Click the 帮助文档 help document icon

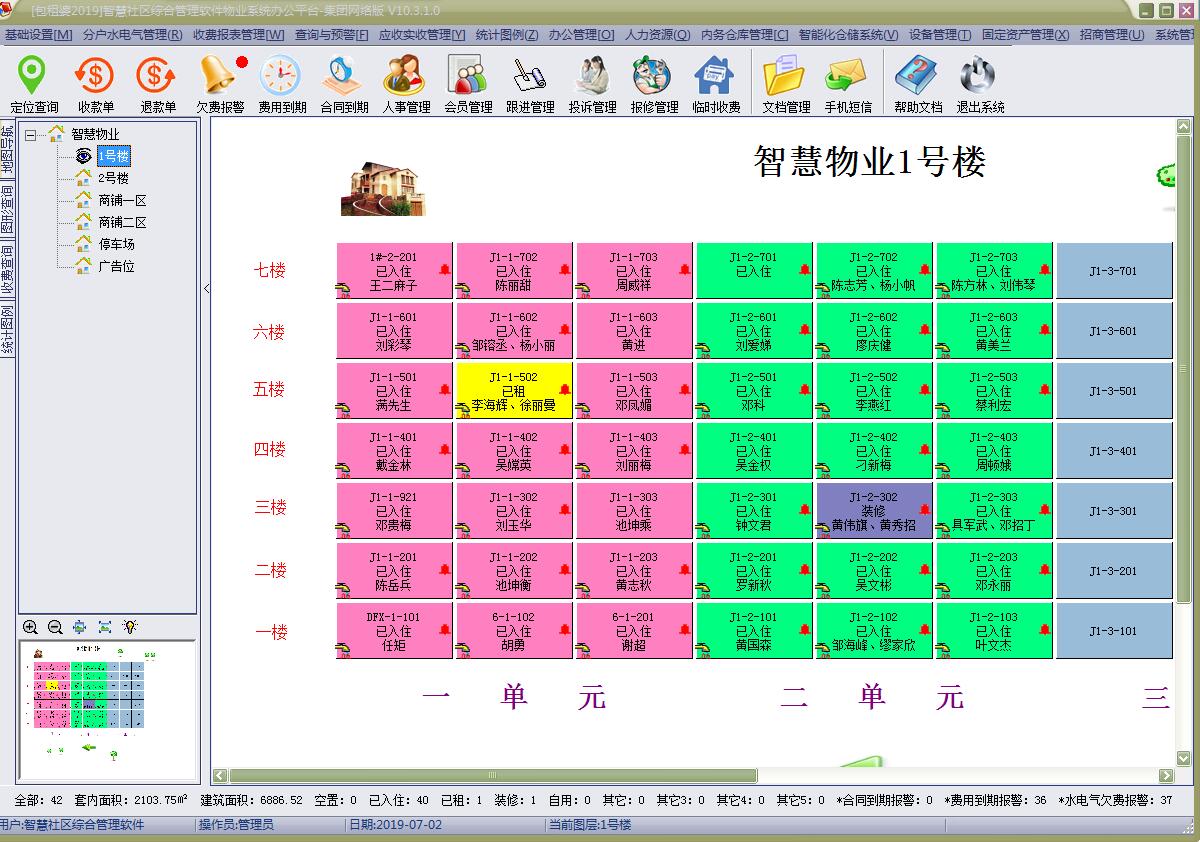(917, 83)
